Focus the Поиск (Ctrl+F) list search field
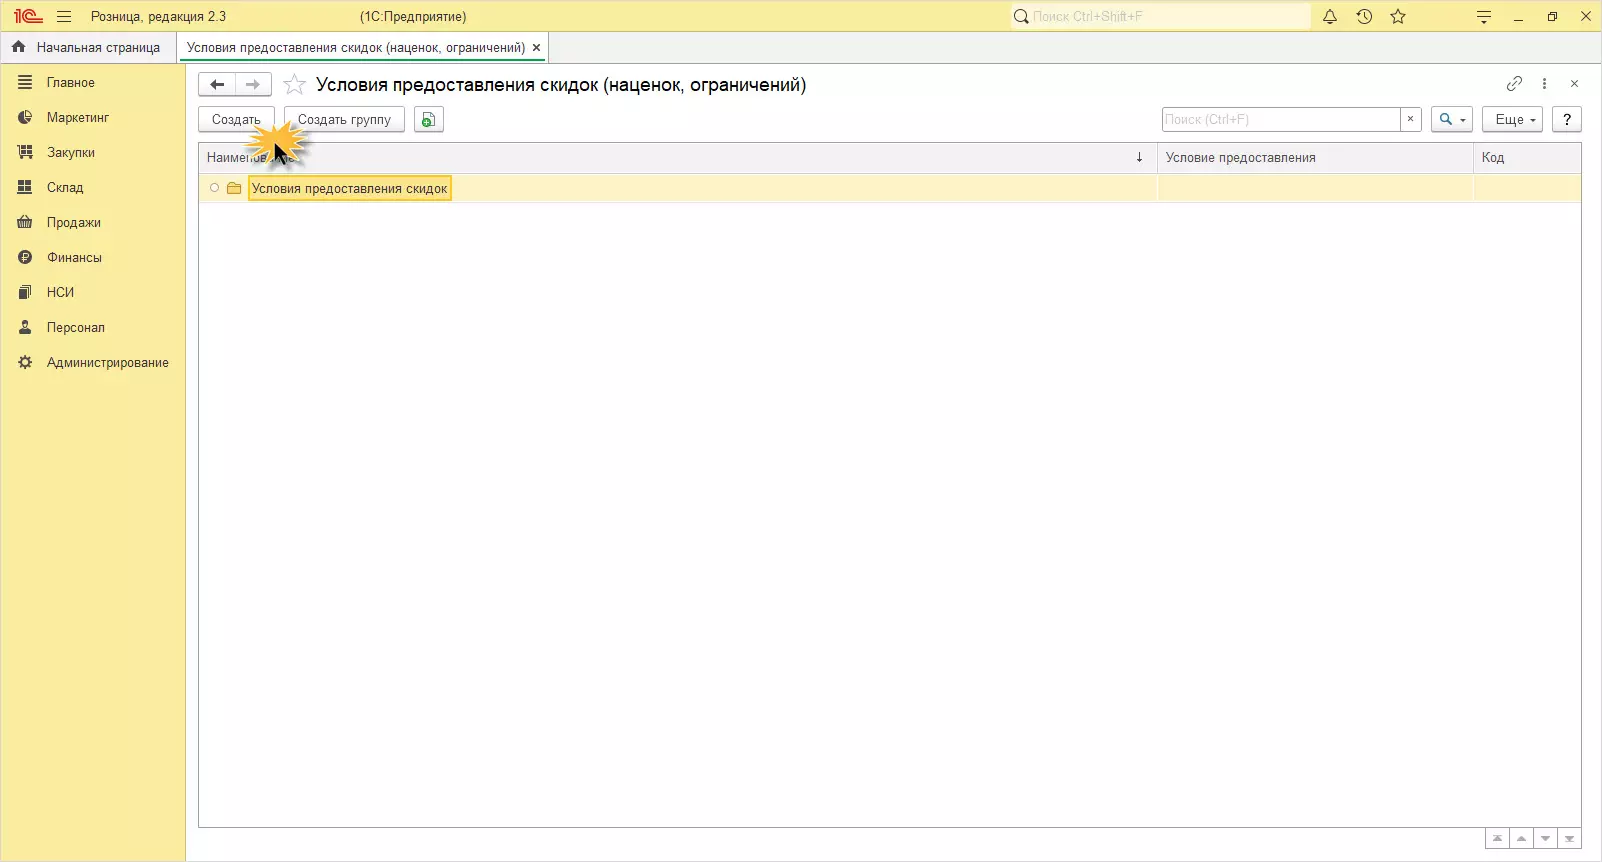Viewport: 1602px width, 862px height. click(x=1281, y=120)
